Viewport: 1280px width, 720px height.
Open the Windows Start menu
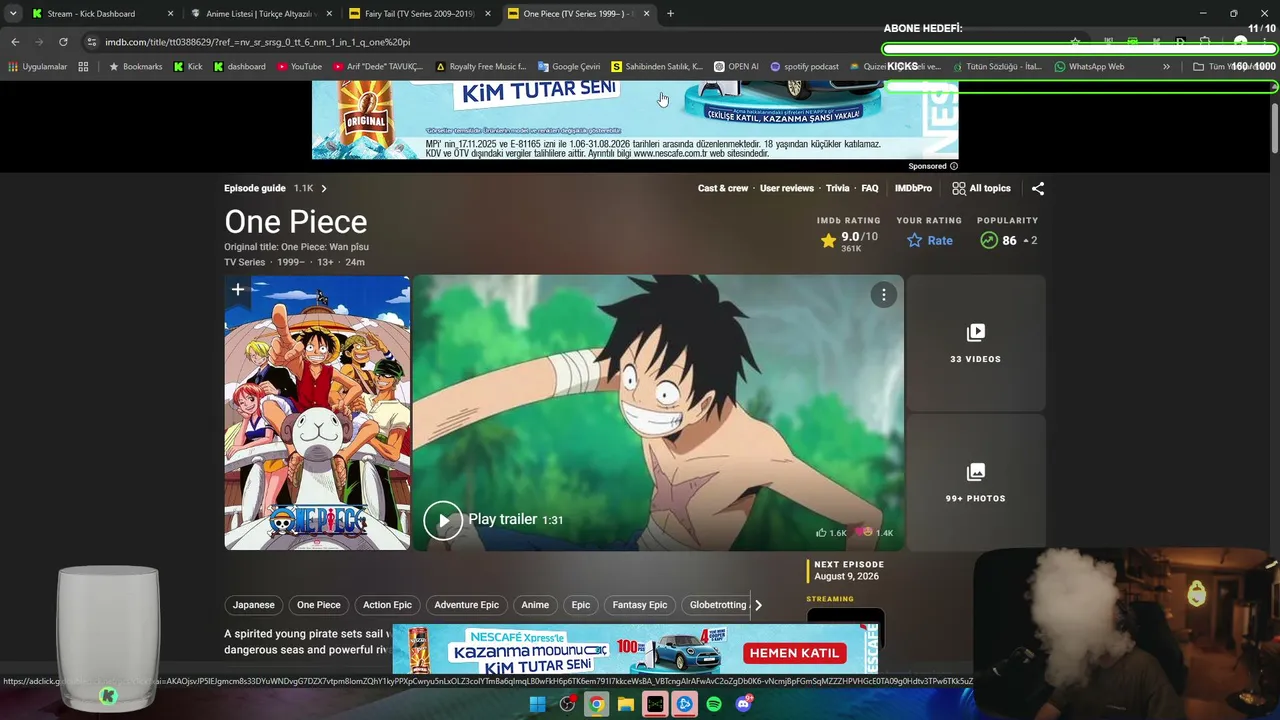coord(537,704)
